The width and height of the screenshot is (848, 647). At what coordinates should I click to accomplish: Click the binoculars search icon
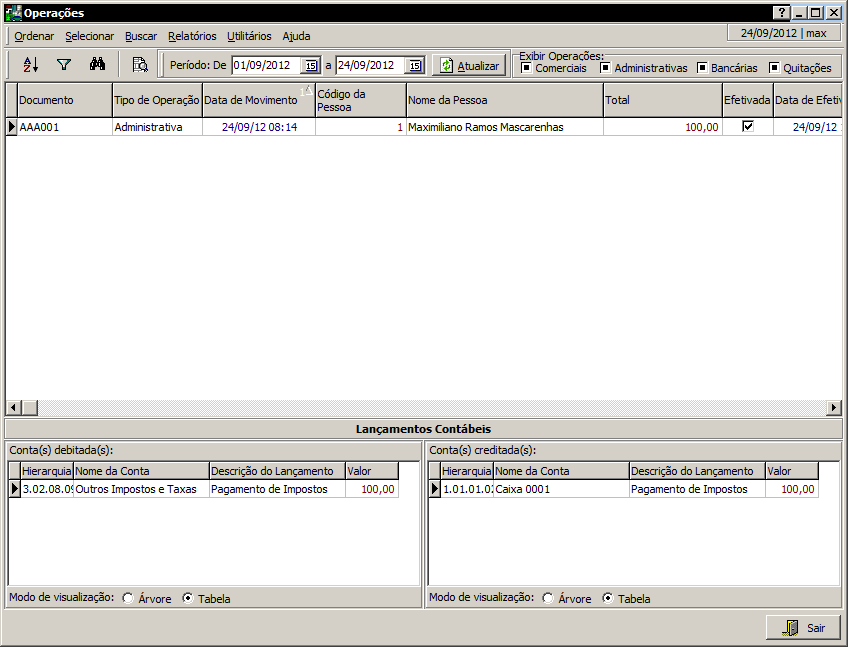(x=97, y=65)
